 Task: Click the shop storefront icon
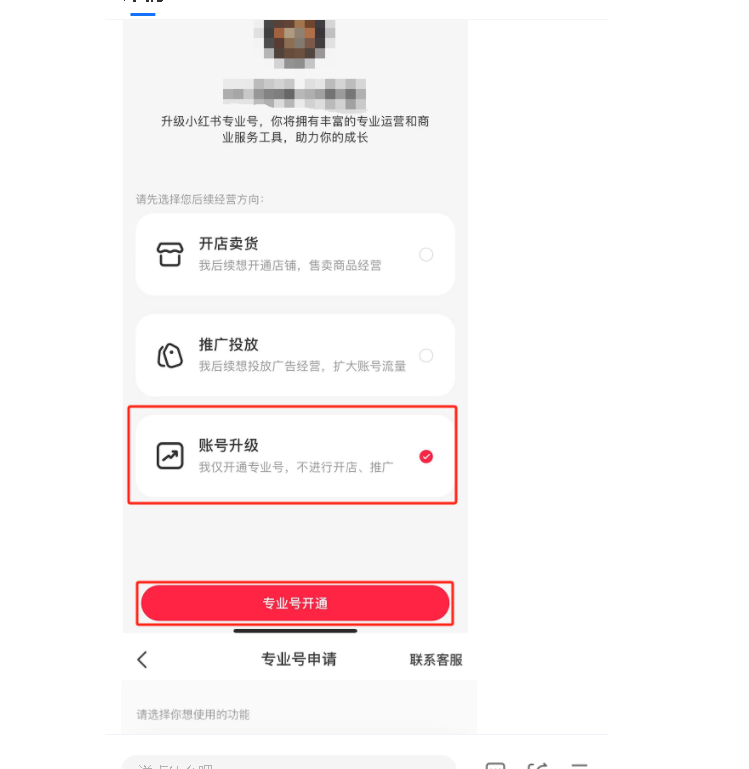[170, 254]
